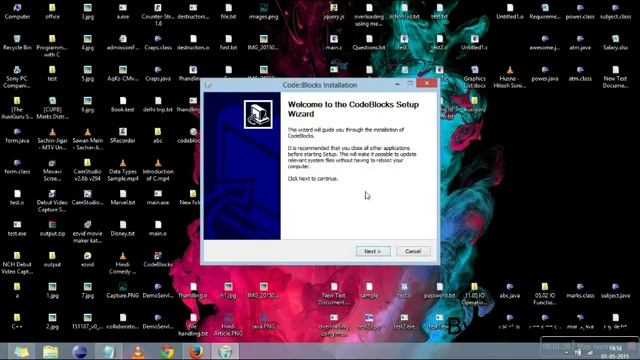Select the Capture.PNG file icon
Screen dimensions: 640x360
pyautogui.click(x=123, y=291)
